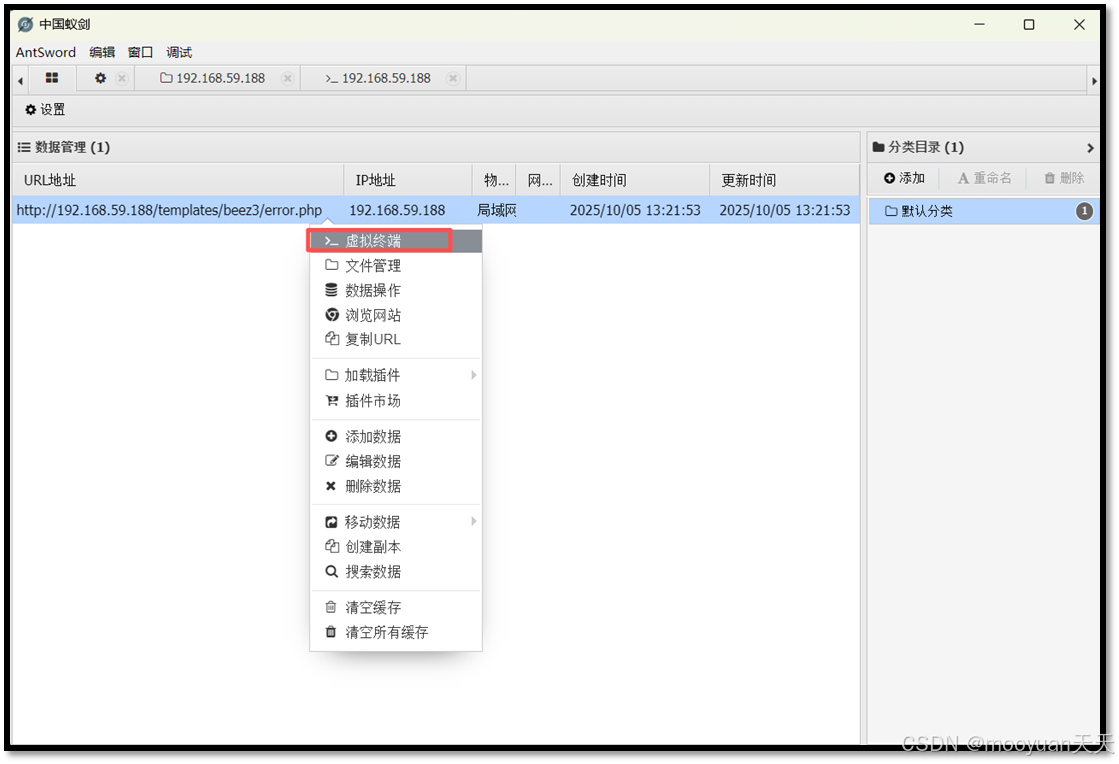Image resolution: width=1119 pixels, height=764 pixels.
Task: Click the X icon beside 删除数据
Action: coord(330,486)
